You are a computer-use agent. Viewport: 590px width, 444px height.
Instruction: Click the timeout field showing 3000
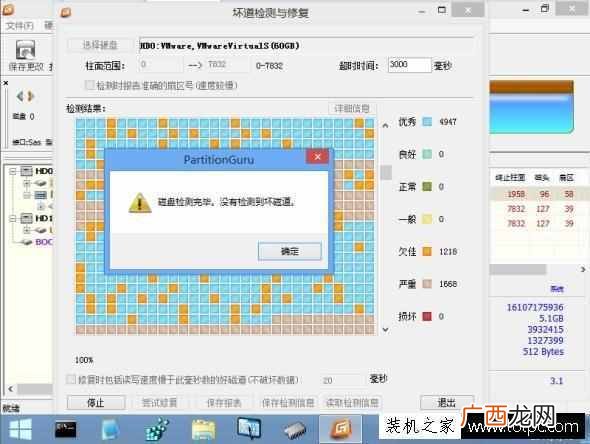tap(409, 65)
